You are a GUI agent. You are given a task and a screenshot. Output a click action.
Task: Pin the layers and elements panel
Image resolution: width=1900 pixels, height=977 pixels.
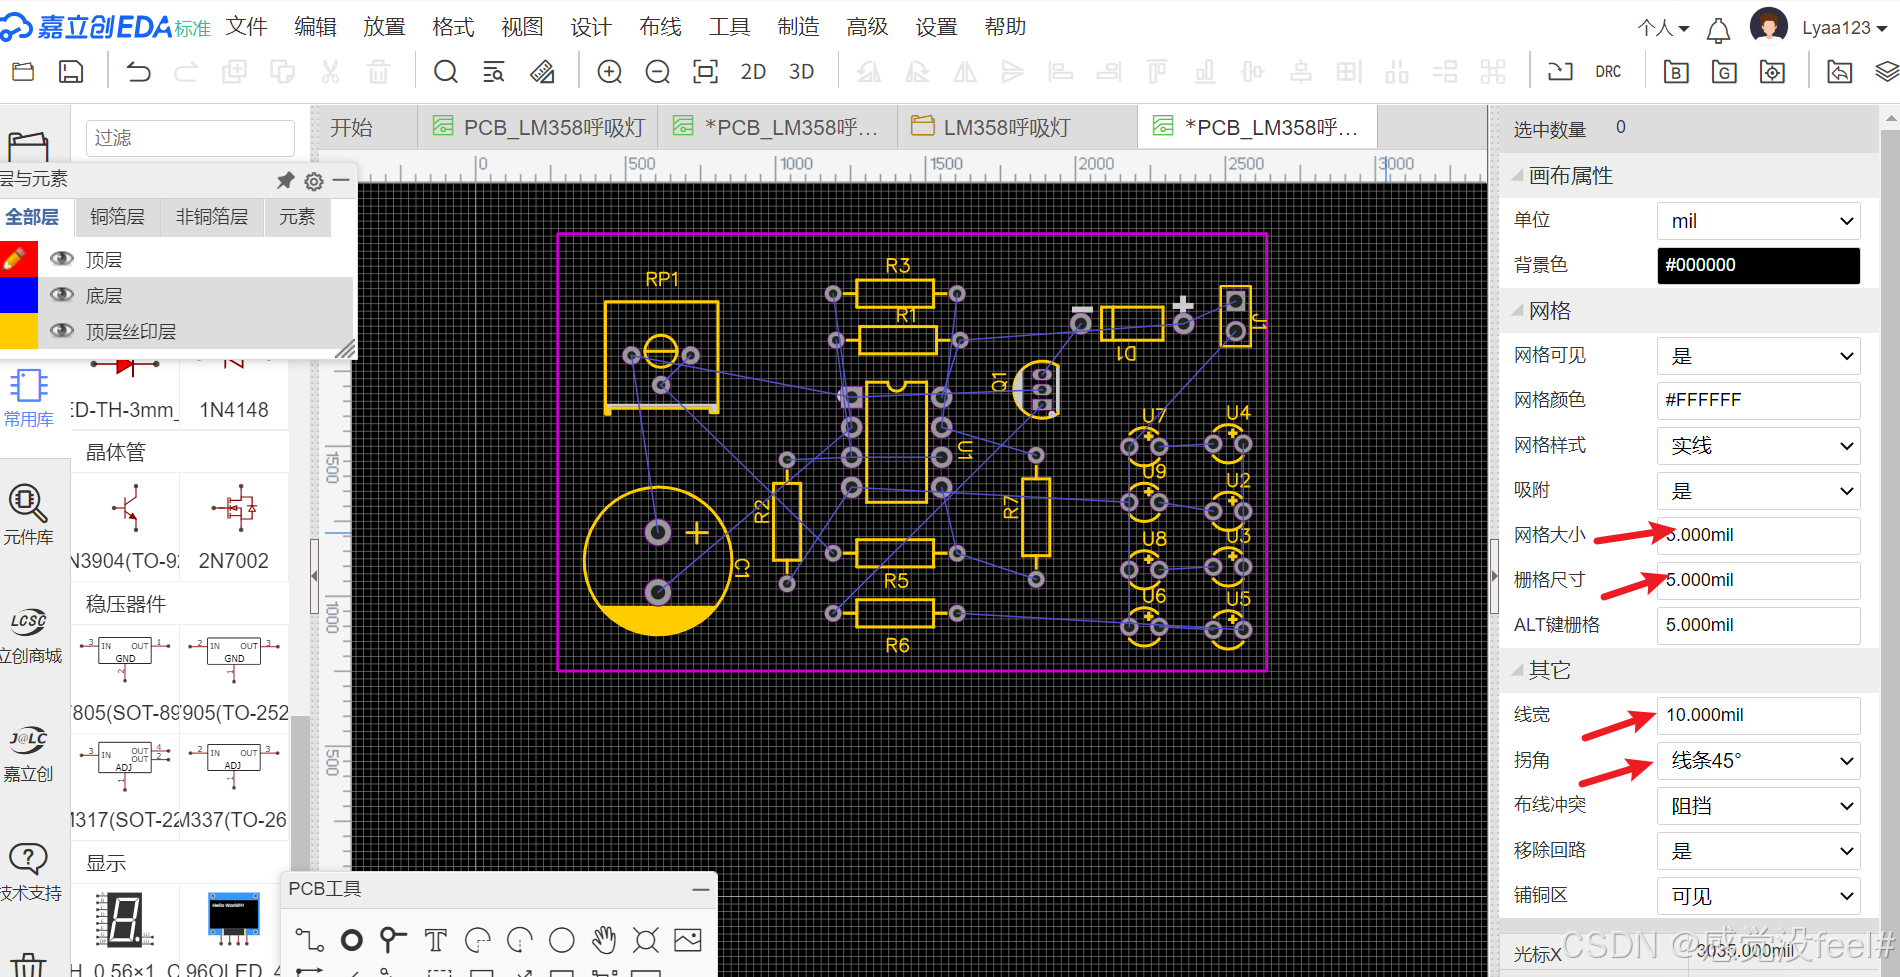tap(285, 180)
